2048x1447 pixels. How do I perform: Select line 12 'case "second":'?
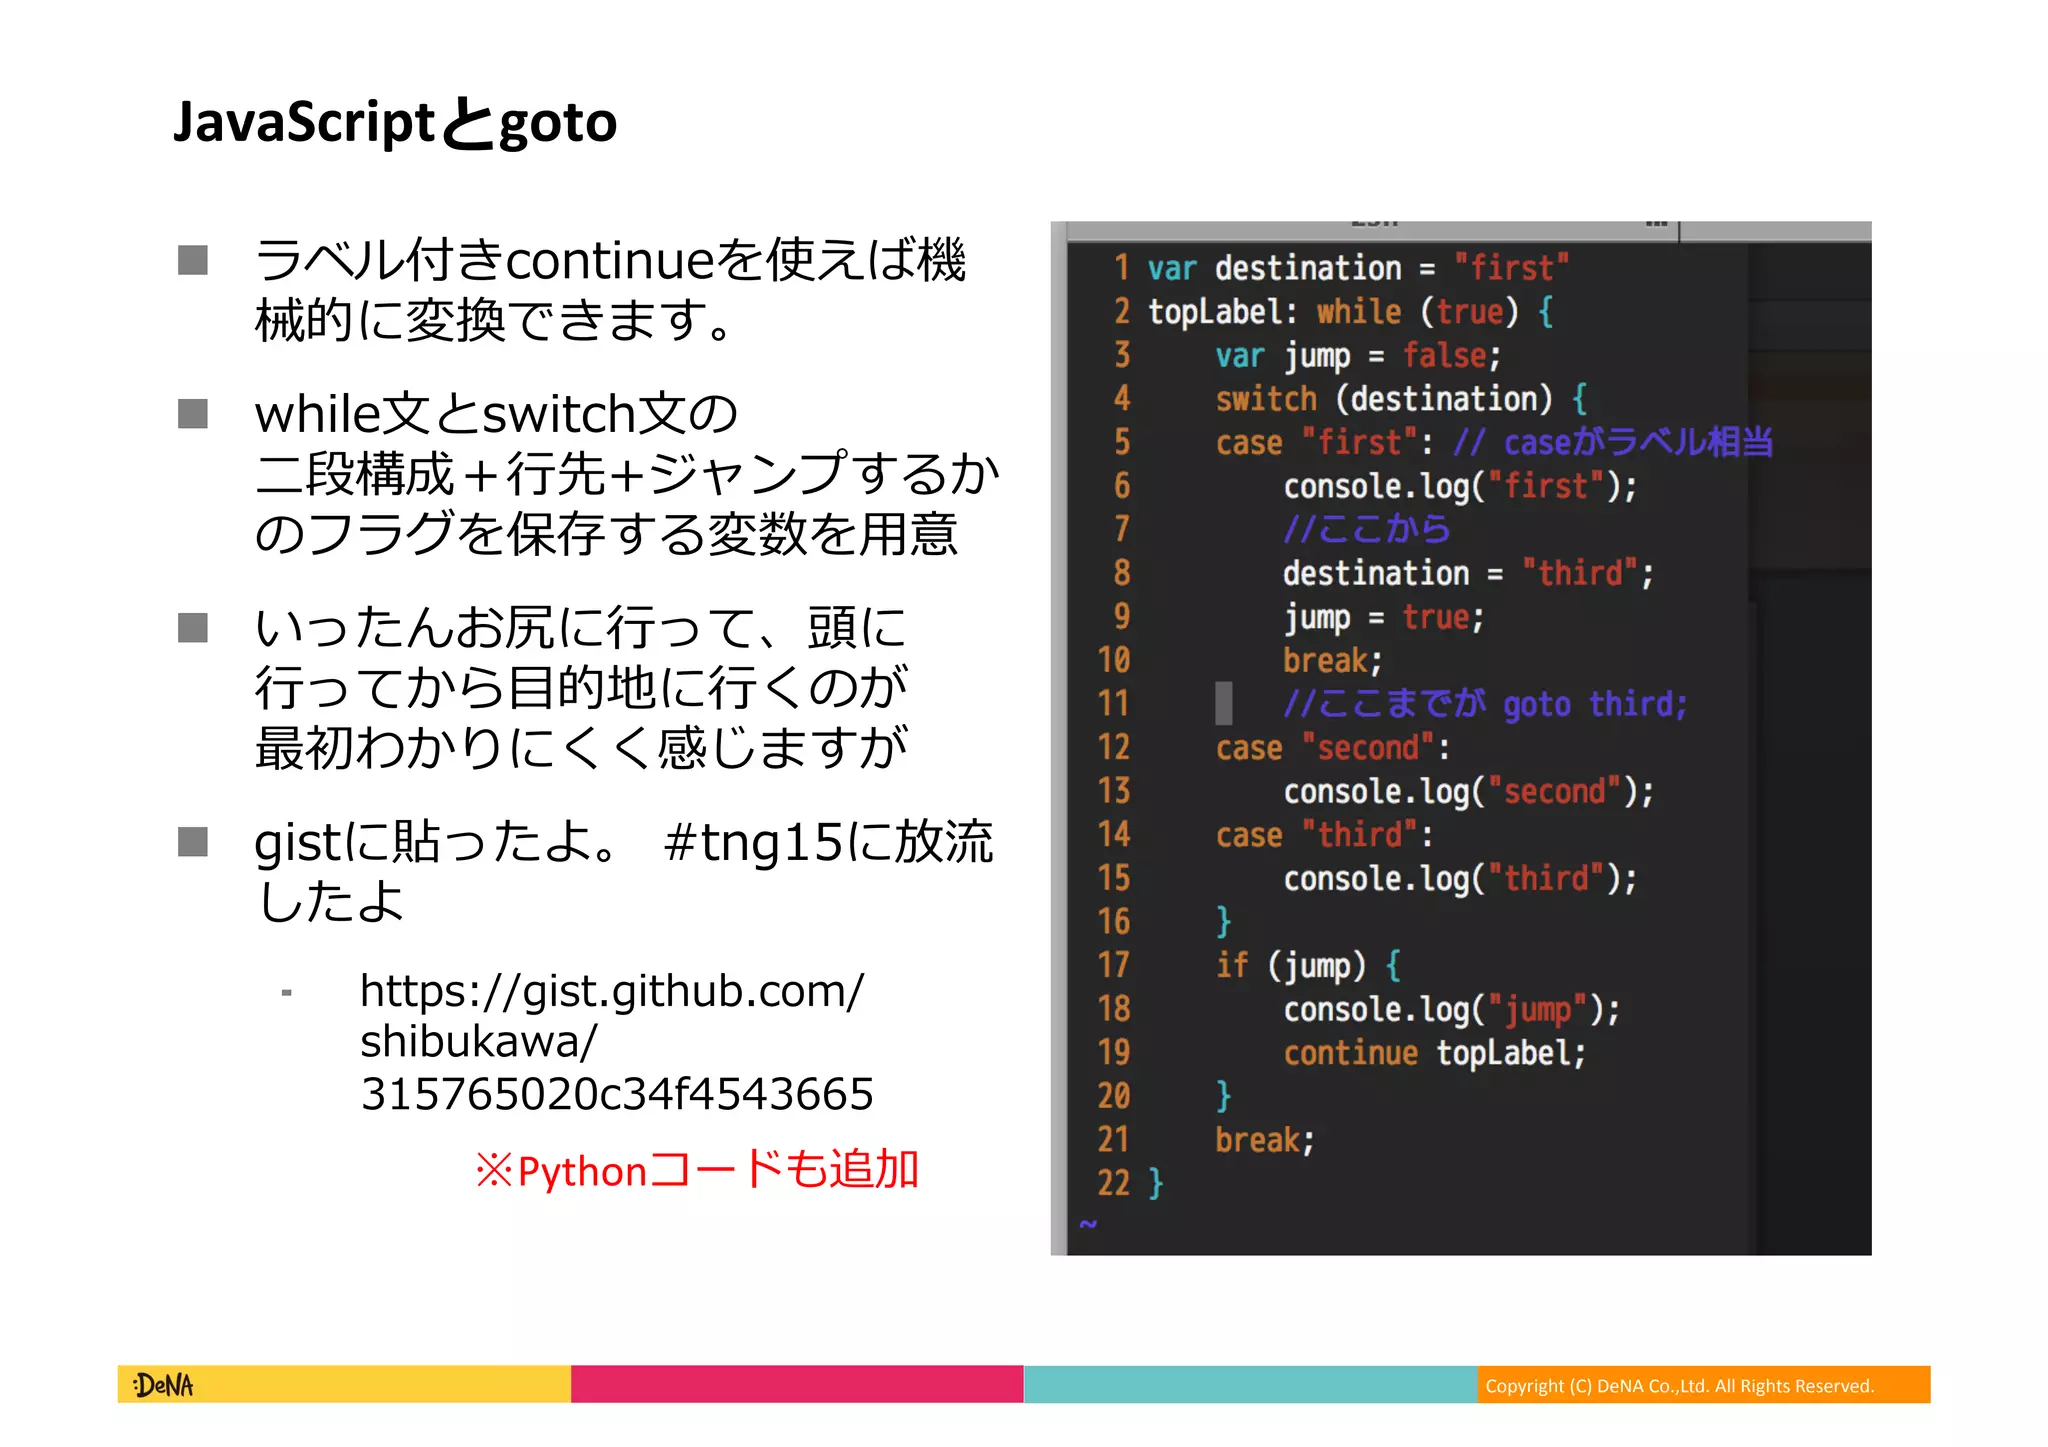(x=1332, y=748)
